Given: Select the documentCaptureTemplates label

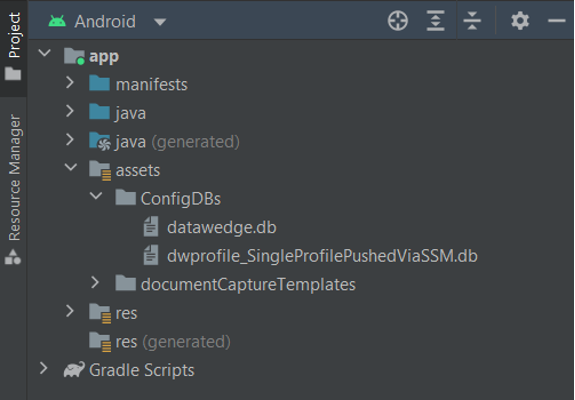Looking at the screenshot, I should pos(248,285).
